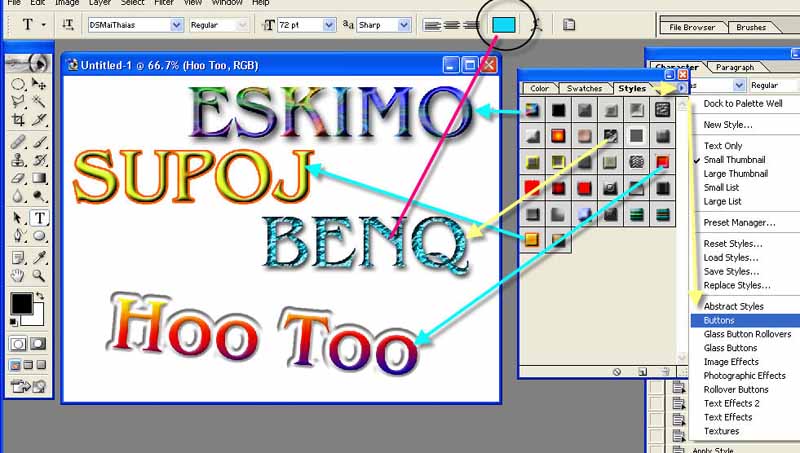Reset default foreground and background colors
Screen dimensions: 800x453
tap(14, 322)
